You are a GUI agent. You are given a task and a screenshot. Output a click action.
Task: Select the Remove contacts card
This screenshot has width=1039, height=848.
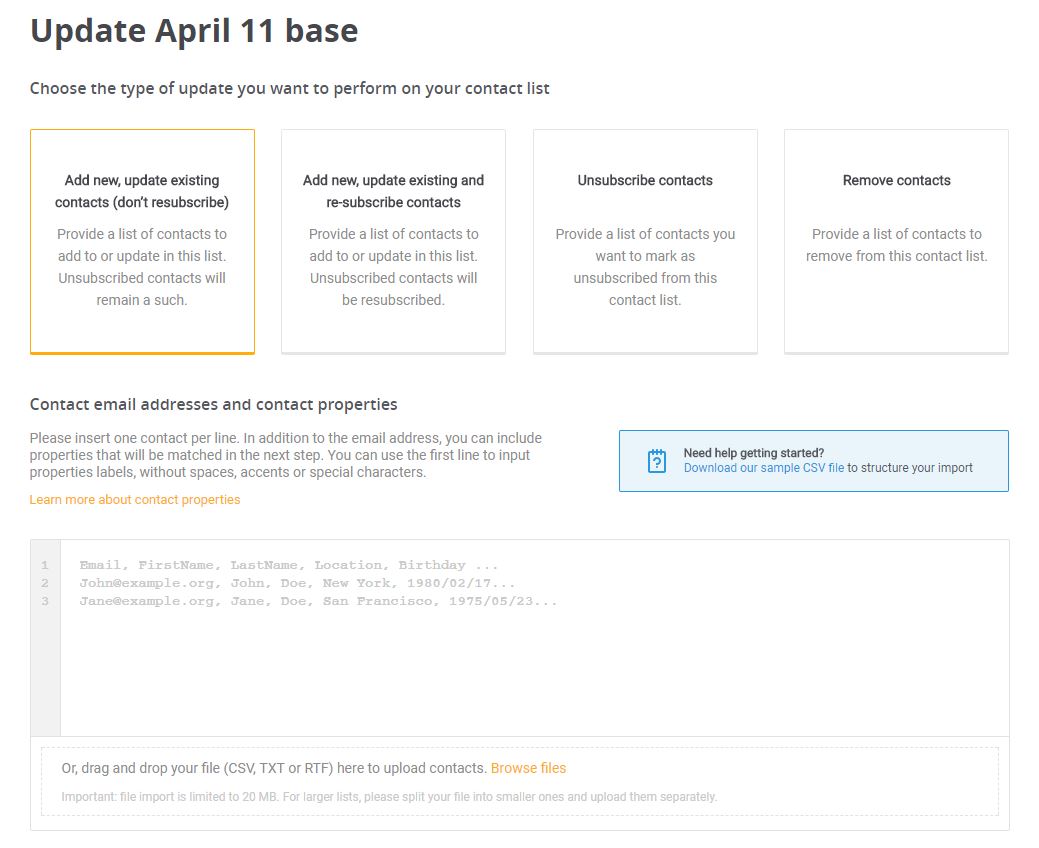coord(897,241)
